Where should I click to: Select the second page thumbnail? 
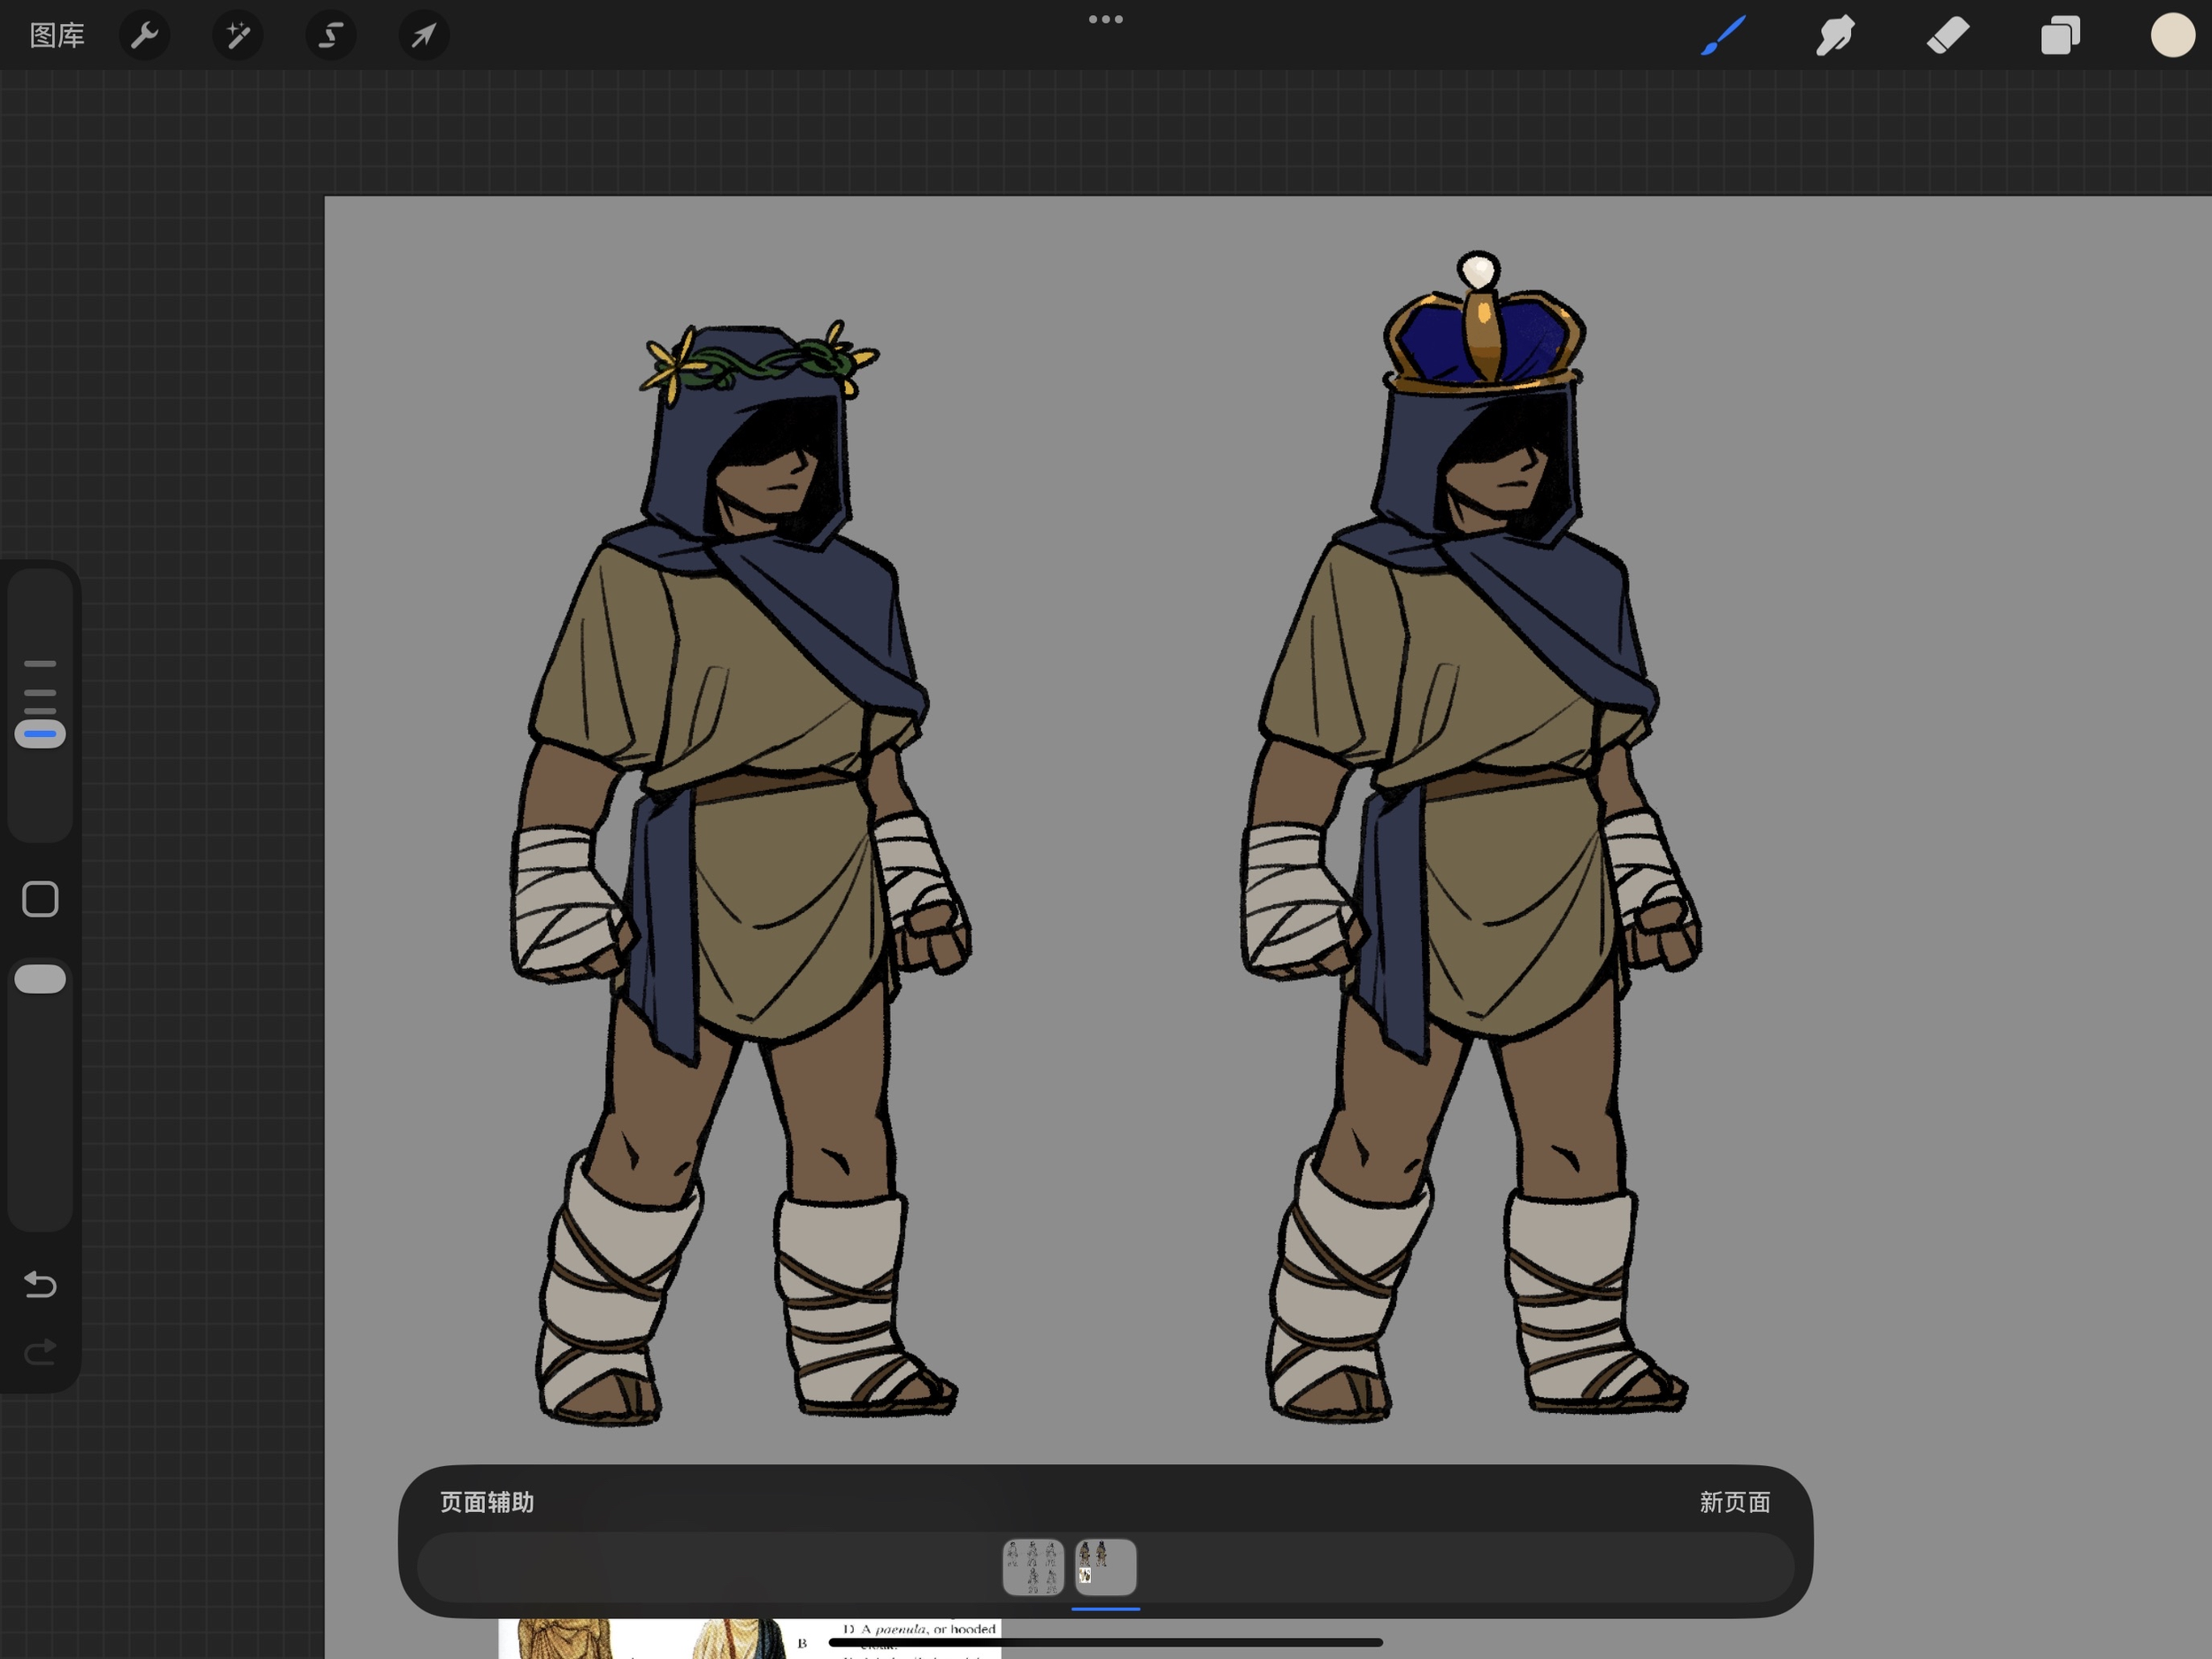pyautogui.click(x=1105, y=1567)
